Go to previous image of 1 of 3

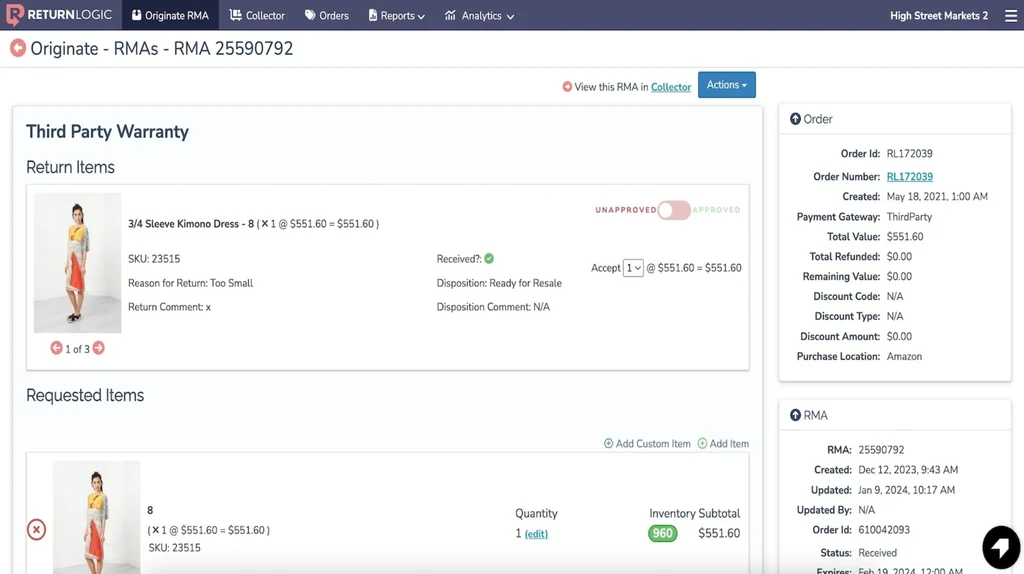click(56, 348)
